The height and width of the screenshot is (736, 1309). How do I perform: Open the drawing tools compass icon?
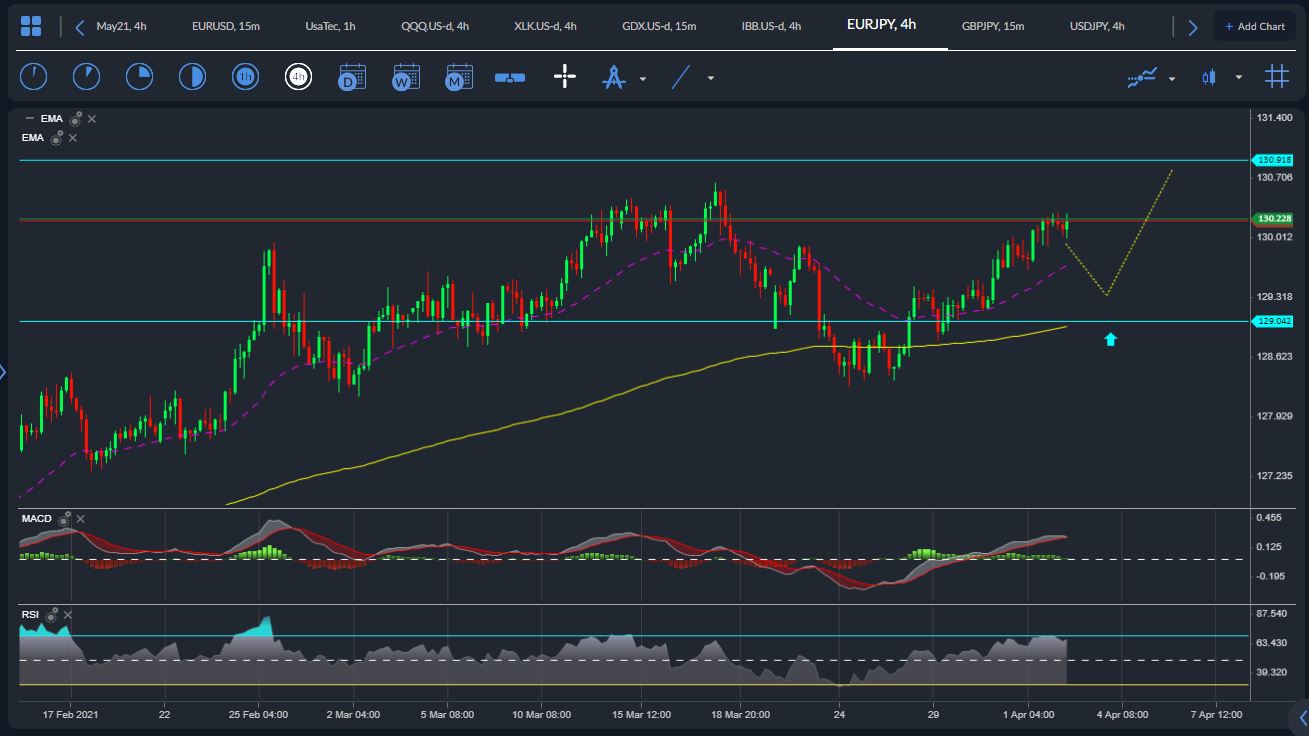tap(611, 76)
